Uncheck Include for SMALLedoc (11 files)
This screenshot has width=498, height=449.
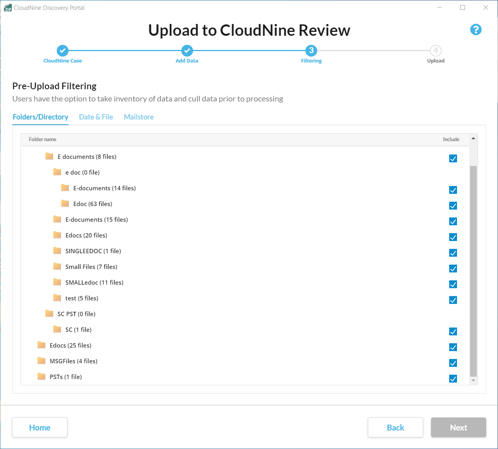pyautogui.click(x=453, y=284)
